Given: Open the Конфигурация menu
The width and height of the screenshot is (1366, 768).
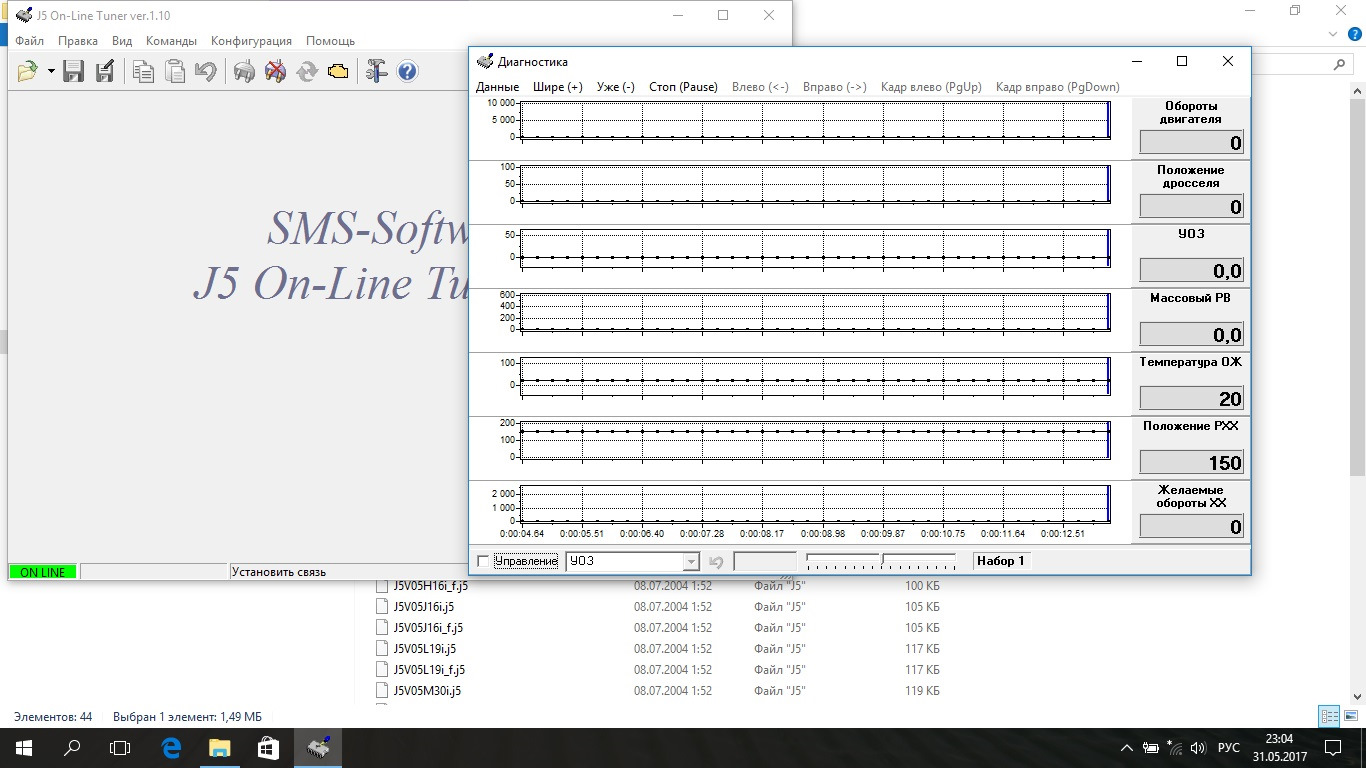Looking at the screenshot, I should tap(251, 41).
